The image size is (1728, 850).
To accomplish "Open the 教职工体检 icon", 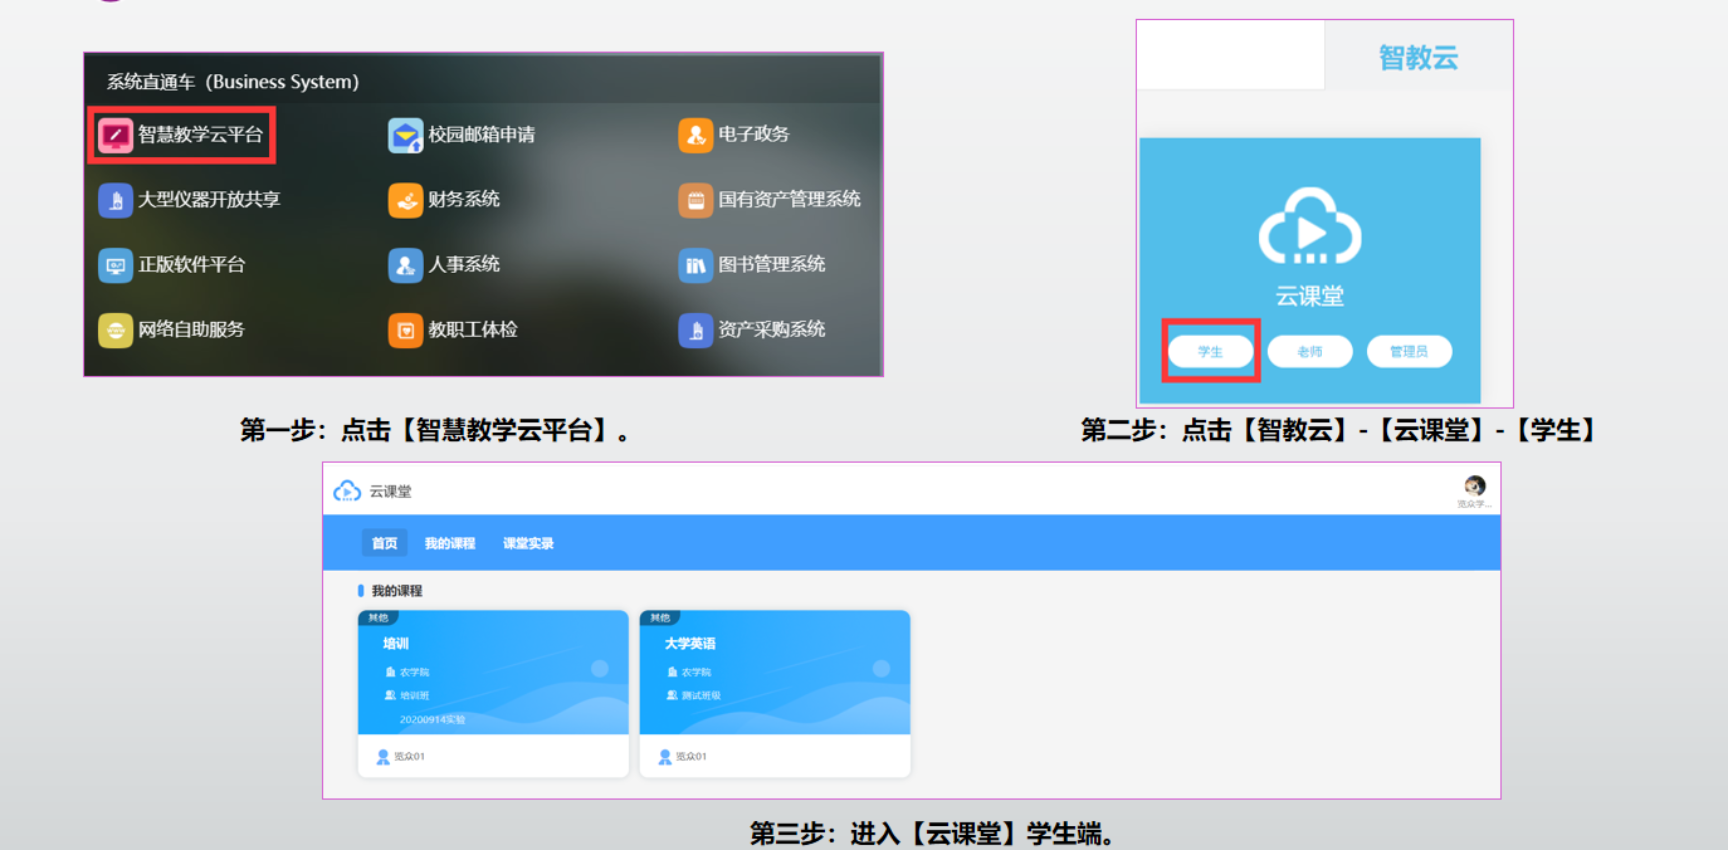I will coord(405,330).
